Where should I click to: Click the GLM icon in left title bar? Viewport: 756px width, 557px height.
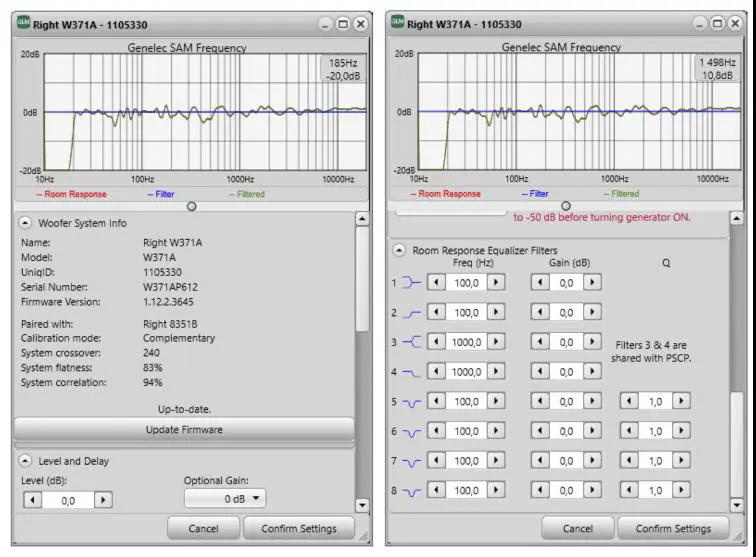coord(23,22)
